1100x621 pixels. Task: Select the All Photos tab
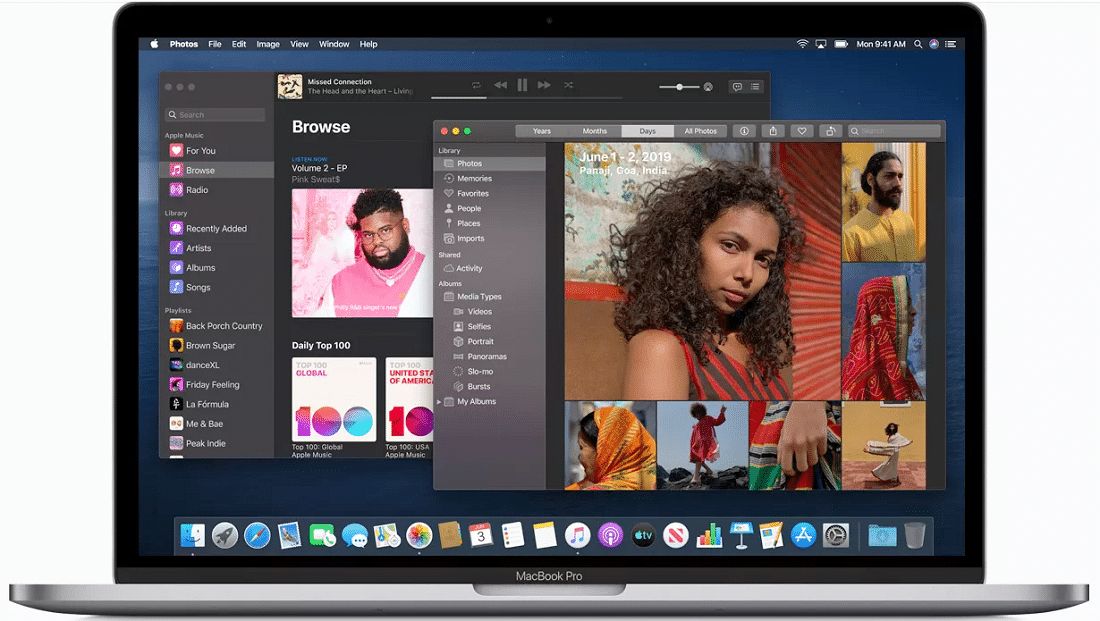click(701, 131)
